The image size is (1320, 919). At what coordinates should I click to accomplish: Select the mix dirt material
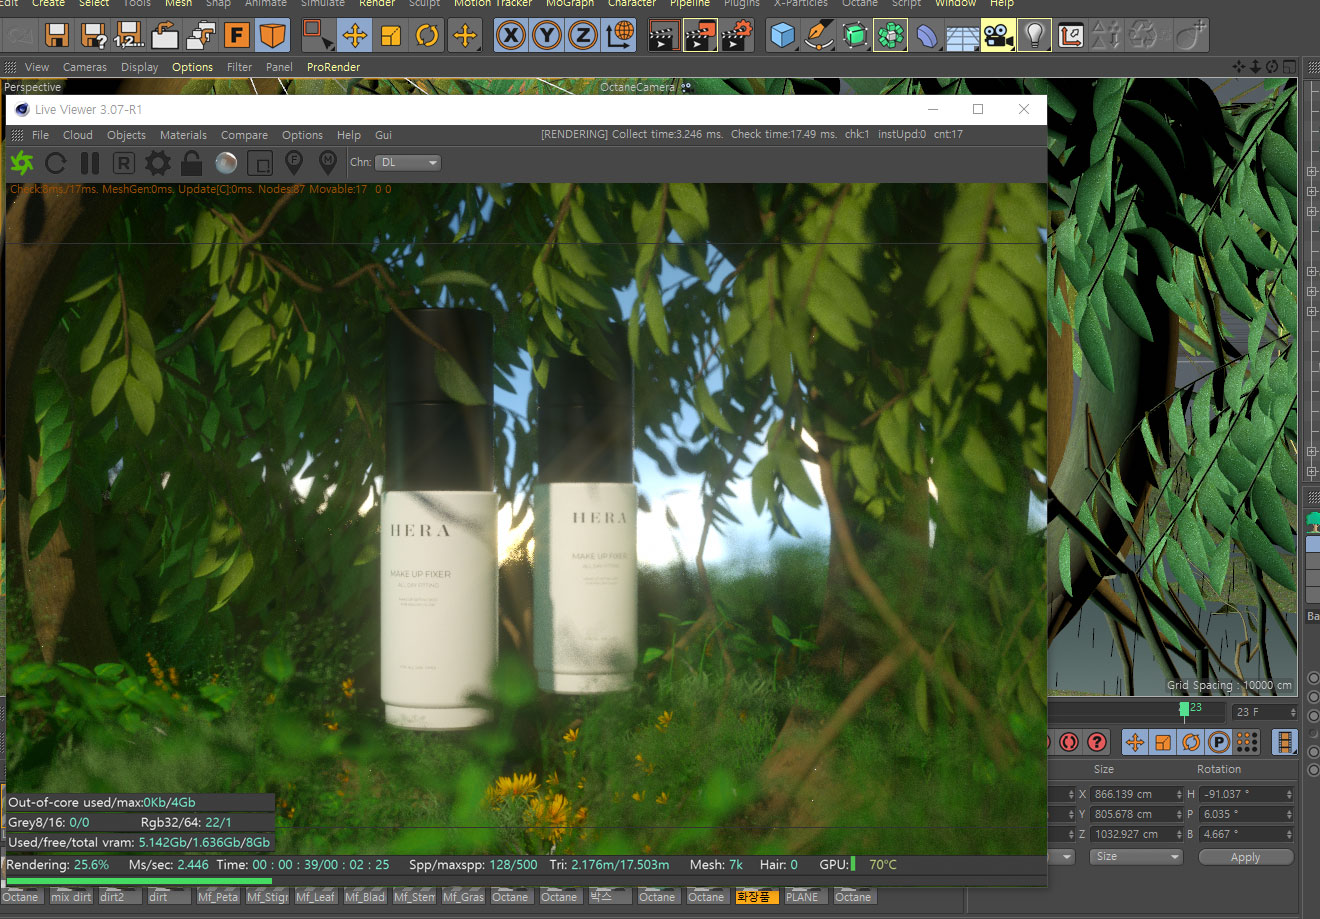[x=71, y=897]
